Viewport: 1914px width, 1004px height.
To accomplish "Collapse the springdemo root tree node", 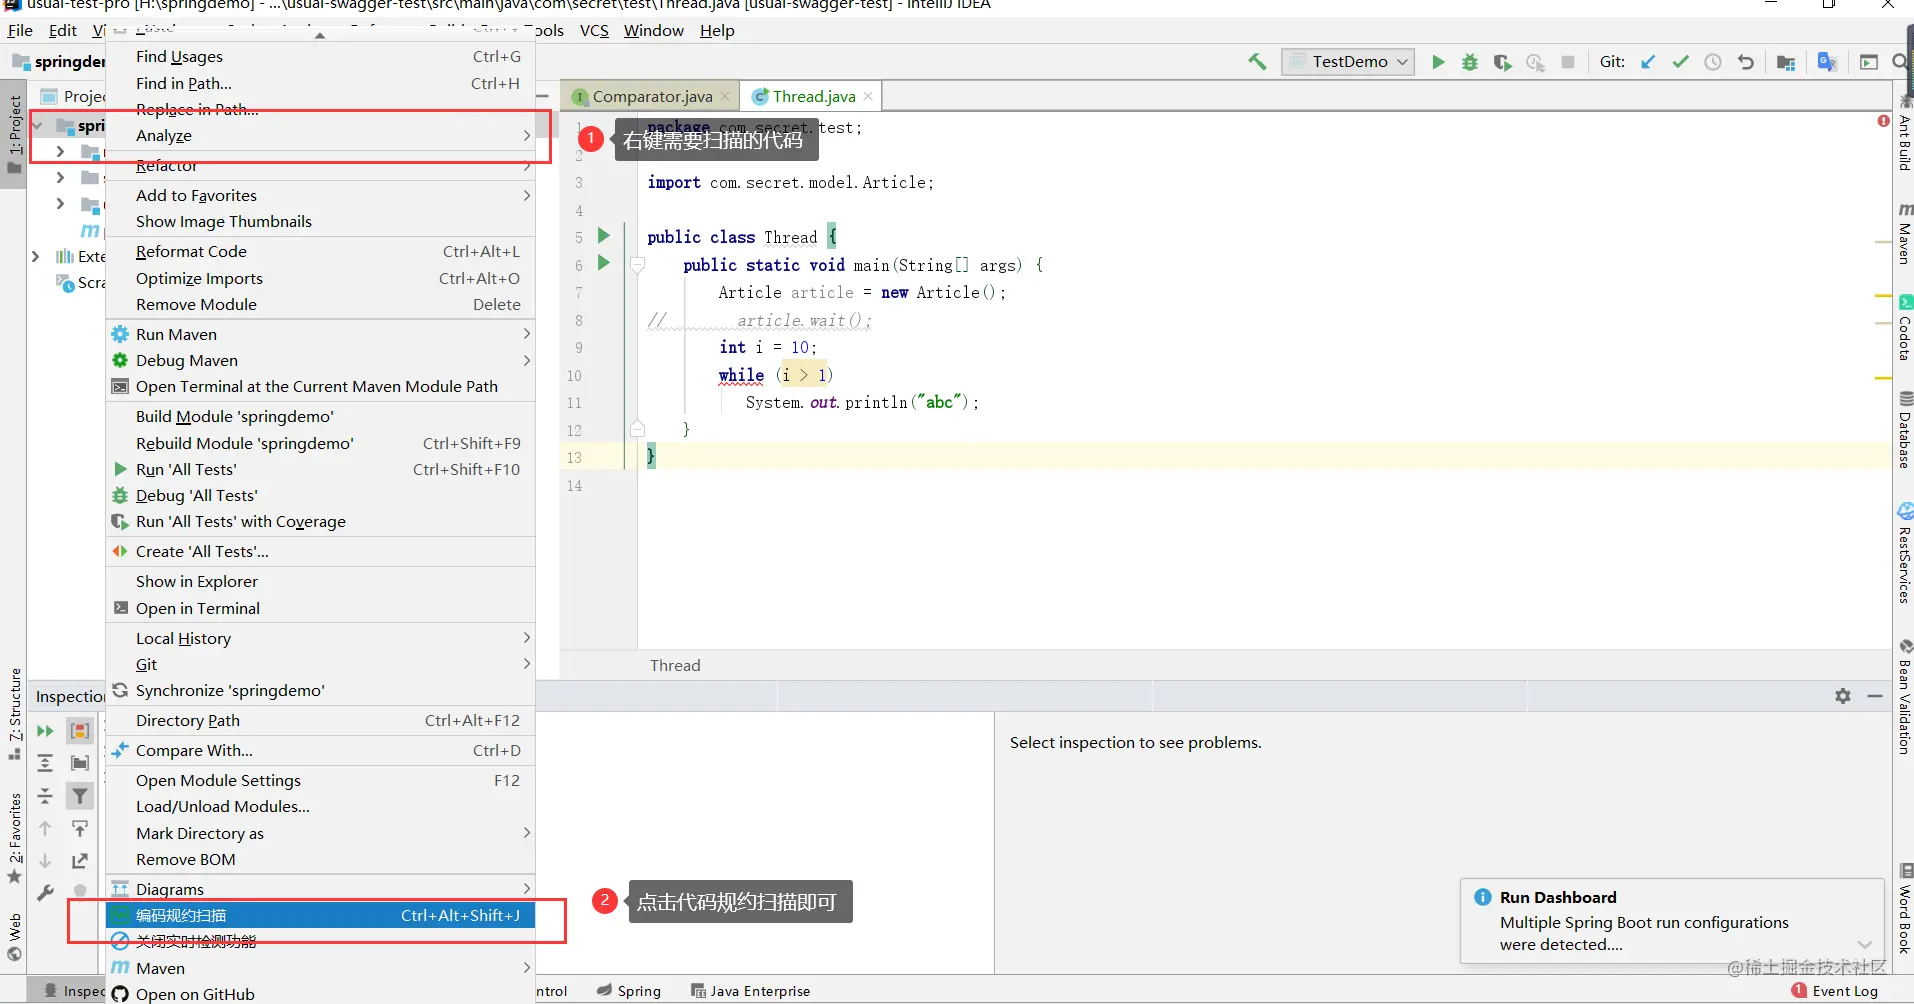I will [x=38, y=126].
